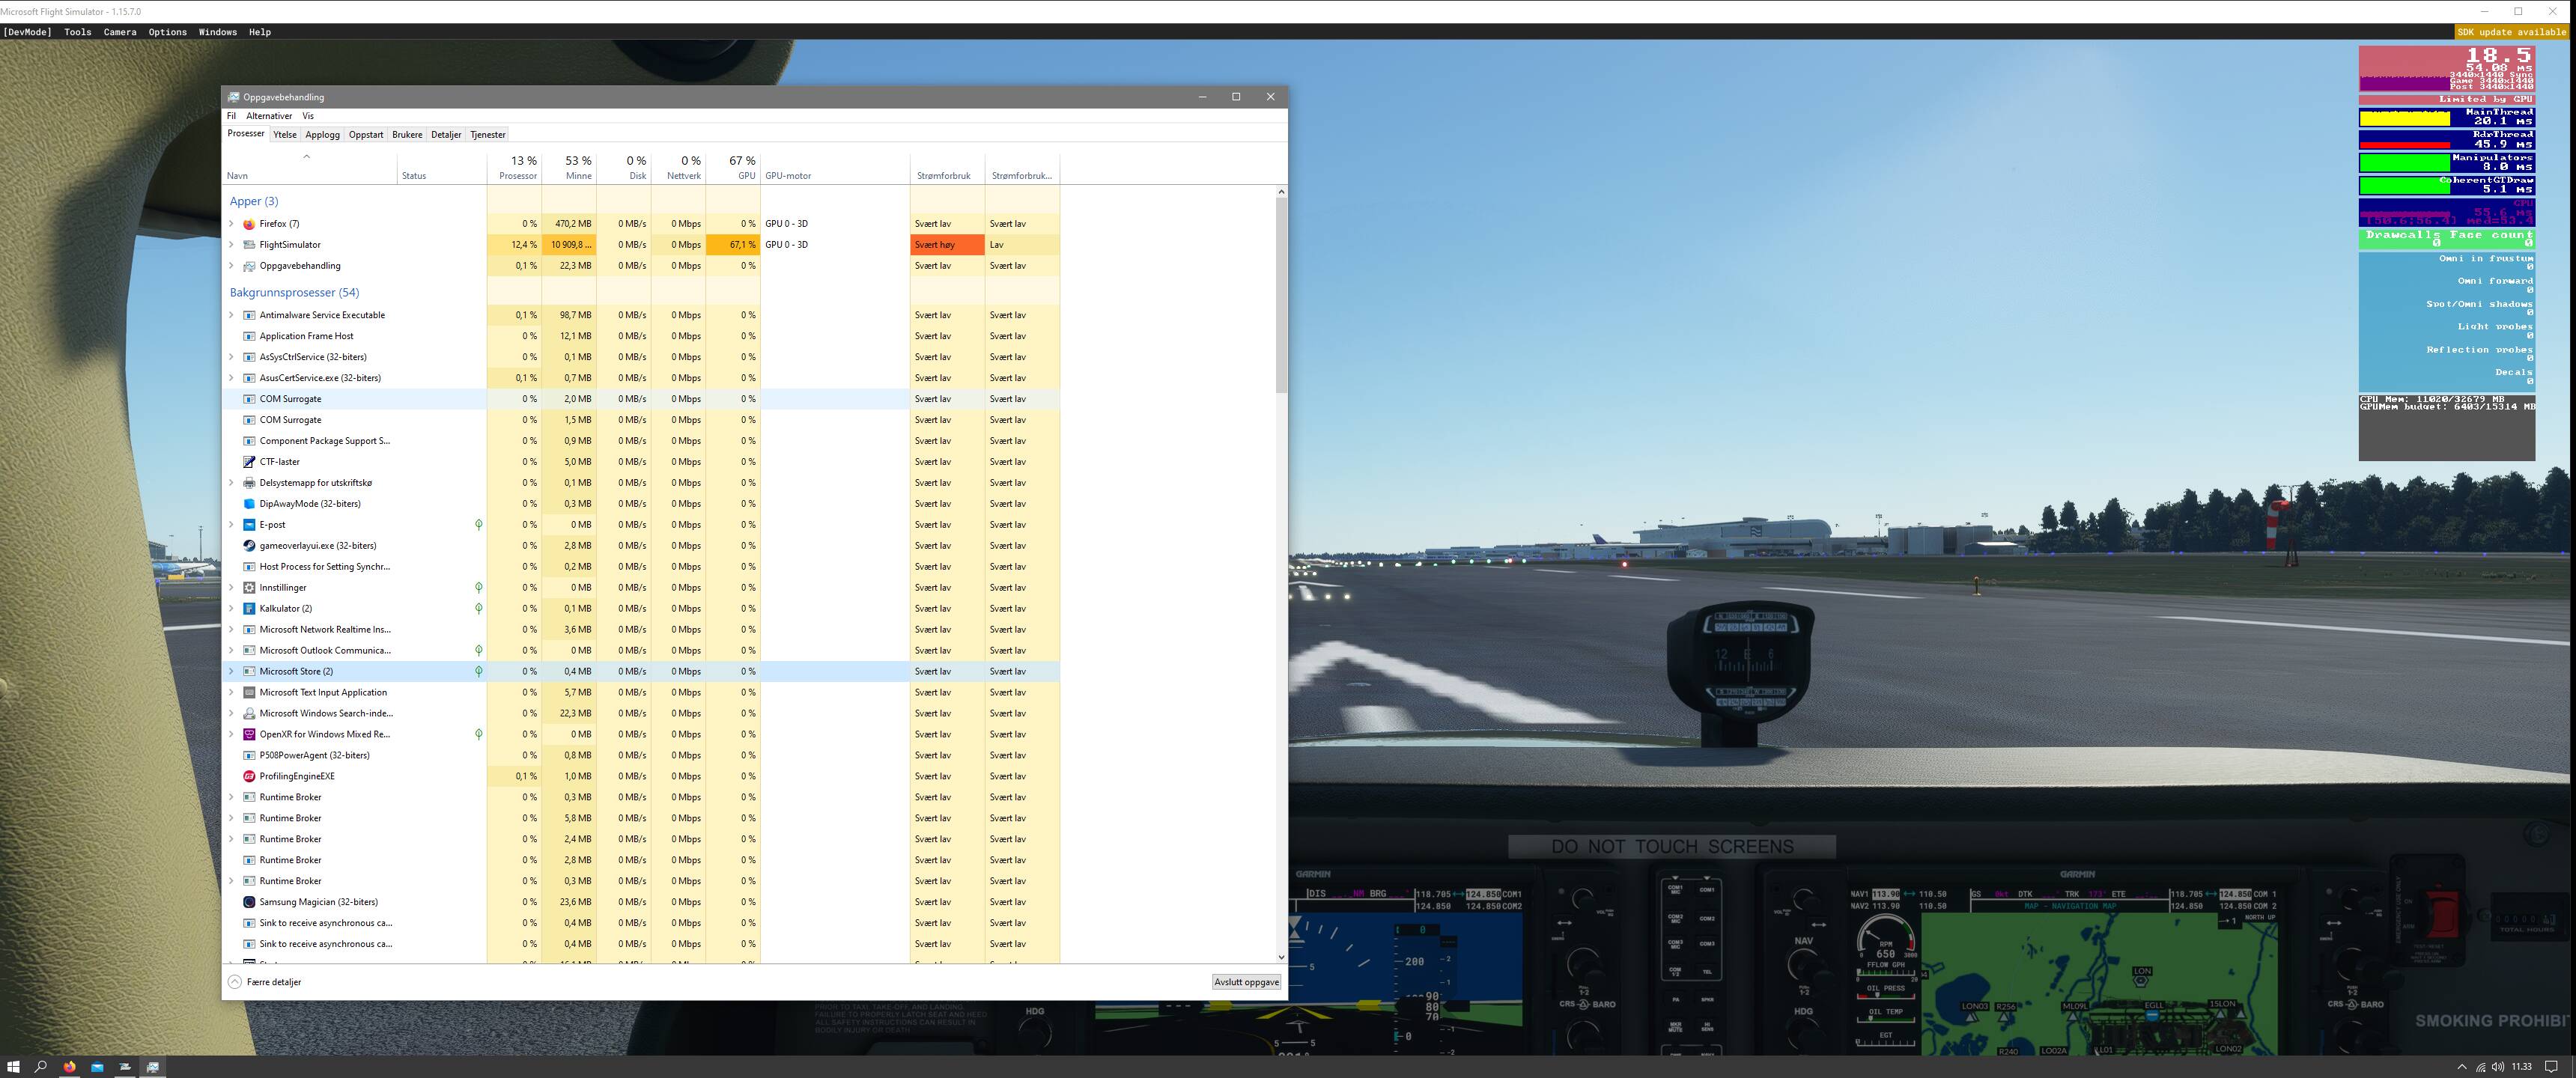2576x1078 pixels.
Task: Click the Firefox icon in the process list
Action: (x=249, y=224)
